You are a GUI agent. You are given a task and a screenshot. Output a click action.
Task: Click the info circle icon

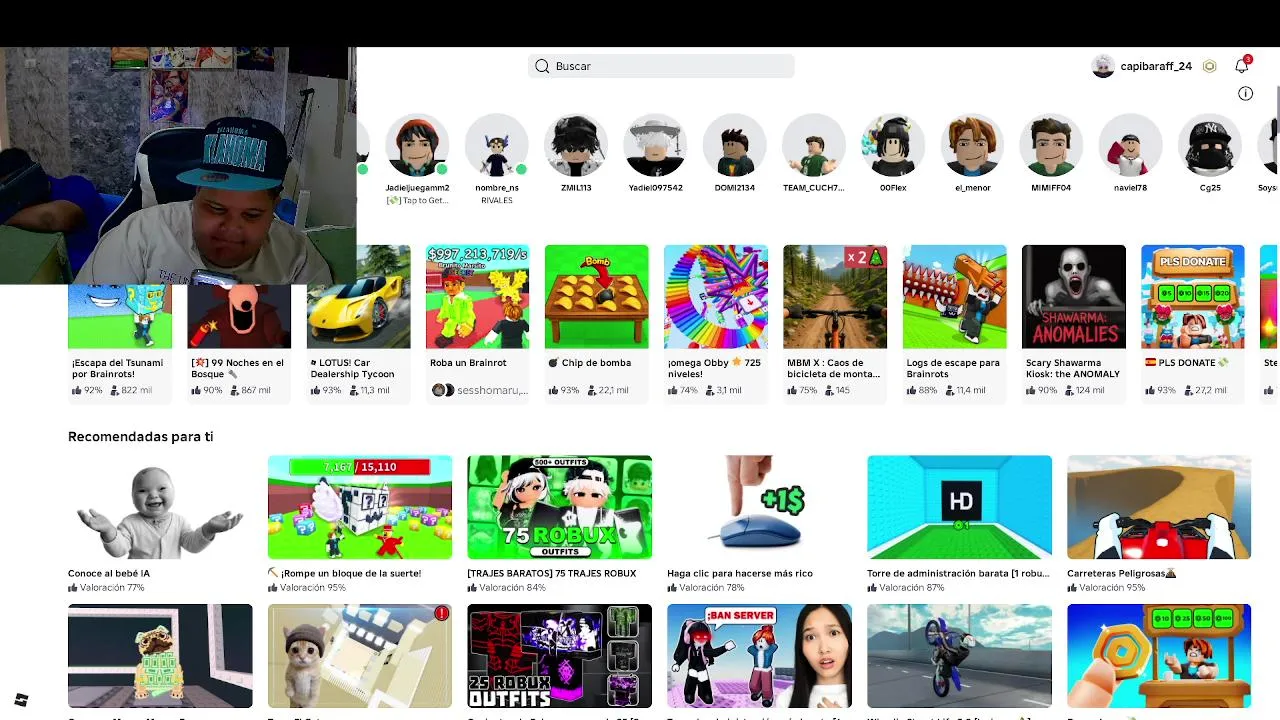(x=1245, y=93)
